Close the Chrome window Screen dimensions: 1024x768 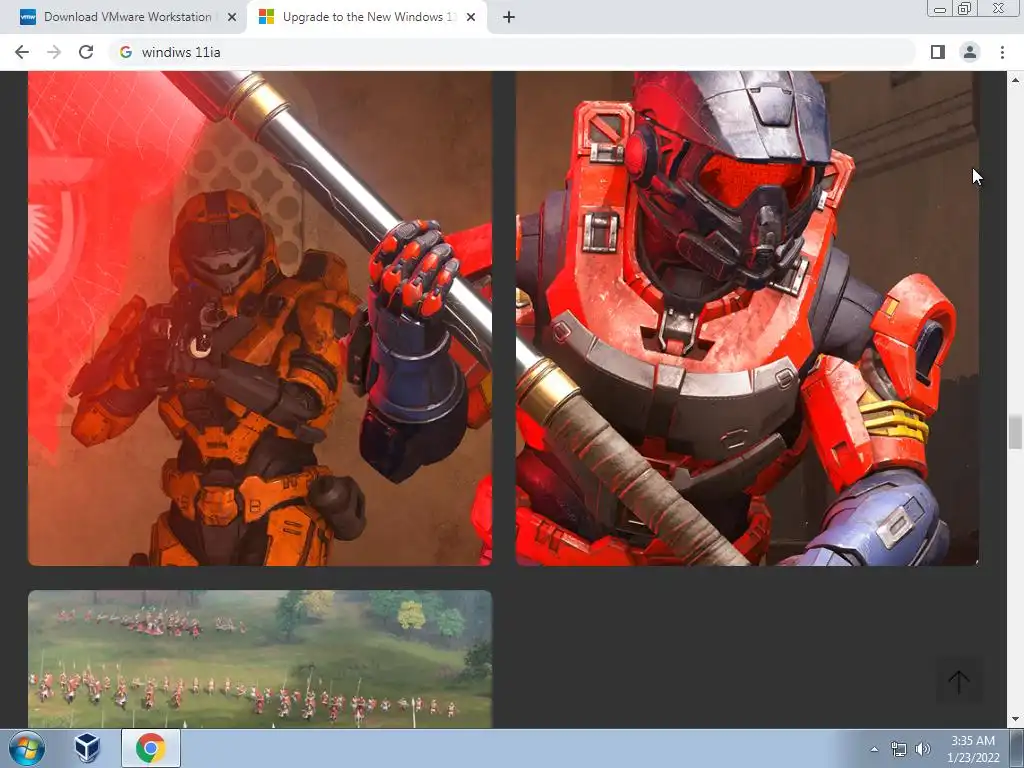999,8
